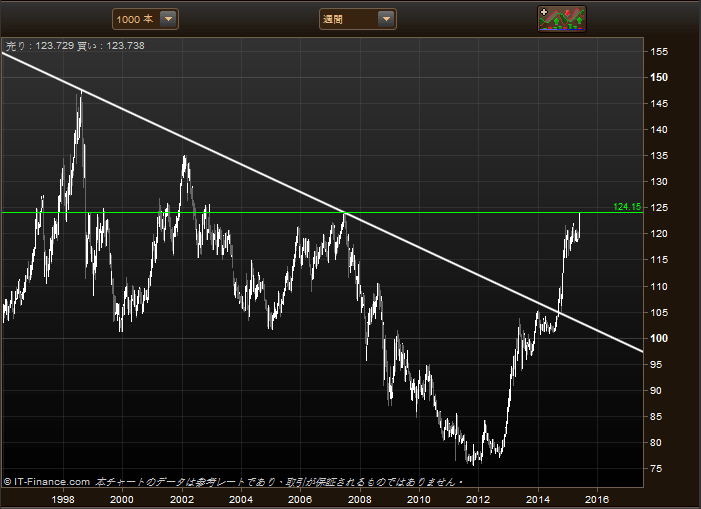Click the 売り 123.729 買い 123.738 quote text

tap(75, 46)
